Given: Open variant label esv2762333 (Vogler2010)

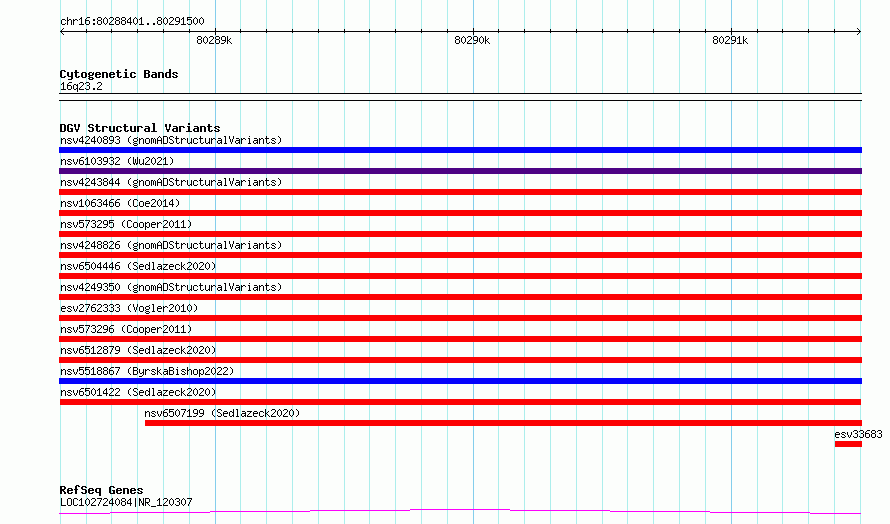Looking at the screenshot, I should point(129,308).
